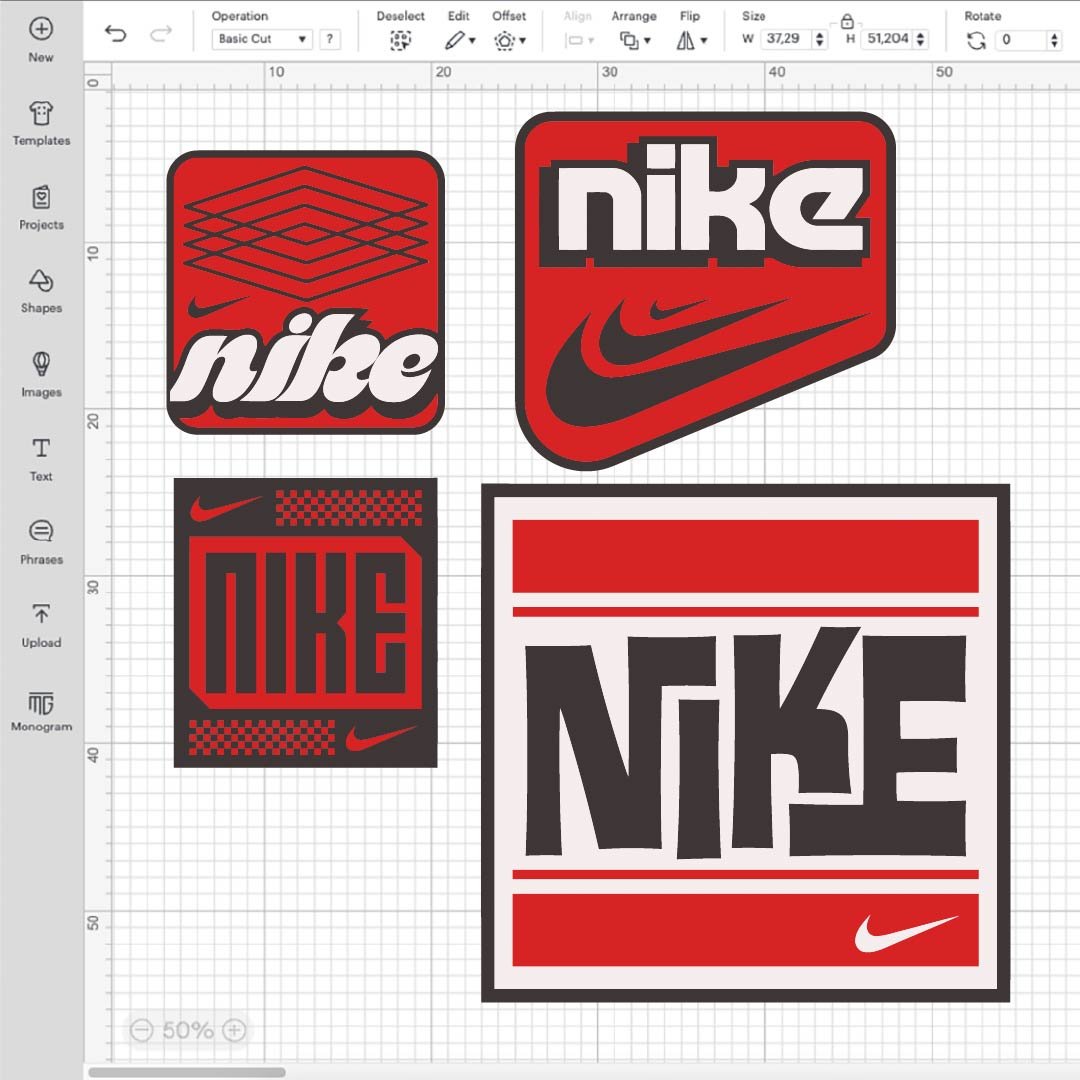Select the red script Nike badge design

305,292
